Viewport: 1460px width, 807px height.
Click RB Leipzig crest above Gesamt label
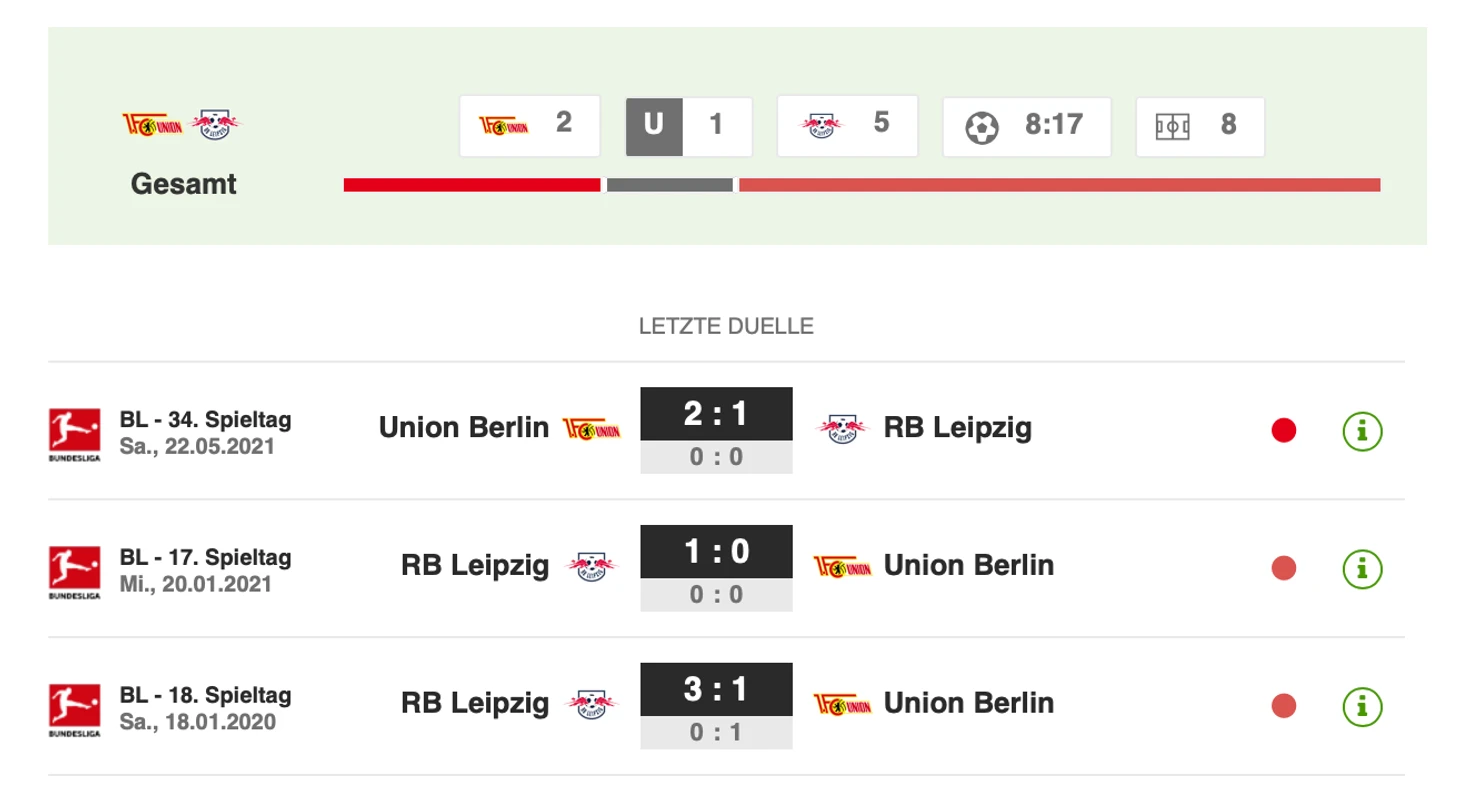(x=216, y=124)
